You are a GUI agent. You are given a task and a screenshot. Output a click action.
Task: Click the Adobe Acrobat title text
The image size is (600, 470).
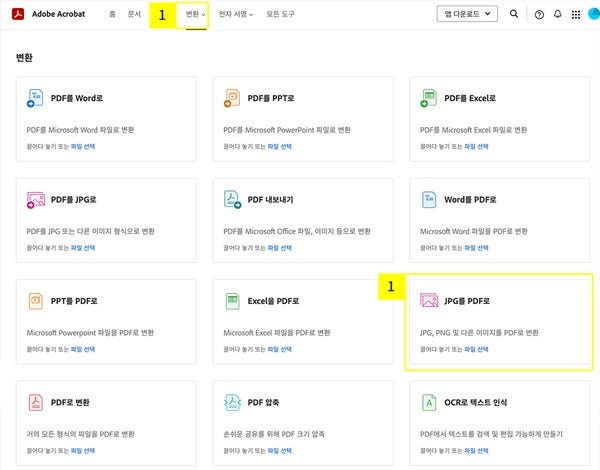pos(58,14)
